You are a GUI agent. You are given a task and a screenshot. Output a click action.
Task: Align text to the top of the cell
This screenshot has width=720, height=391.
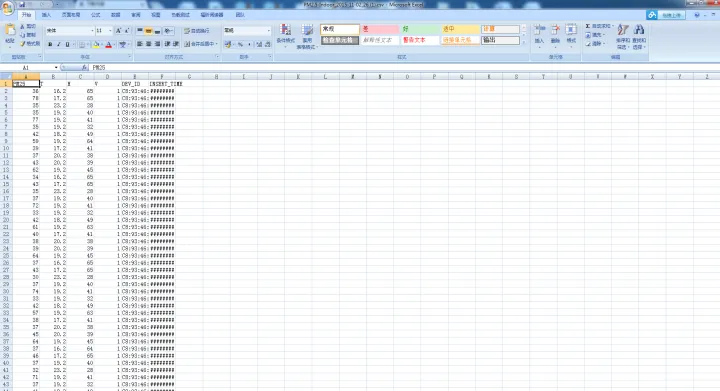(x=140, y=31)
